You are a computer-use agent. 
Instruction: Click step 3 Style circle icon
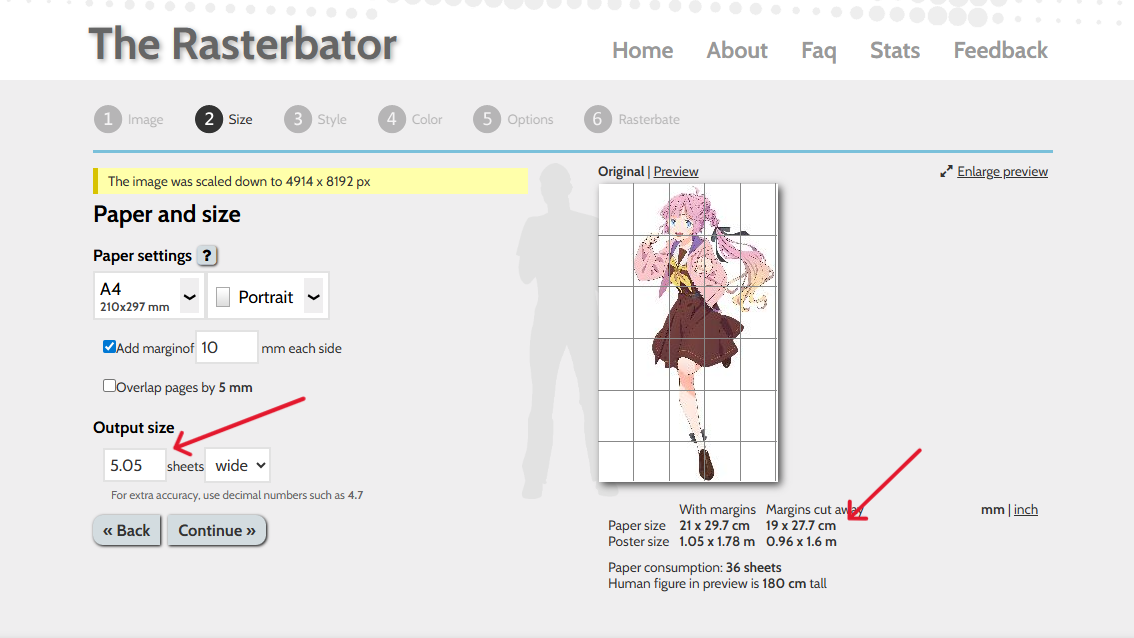[298, 119]
